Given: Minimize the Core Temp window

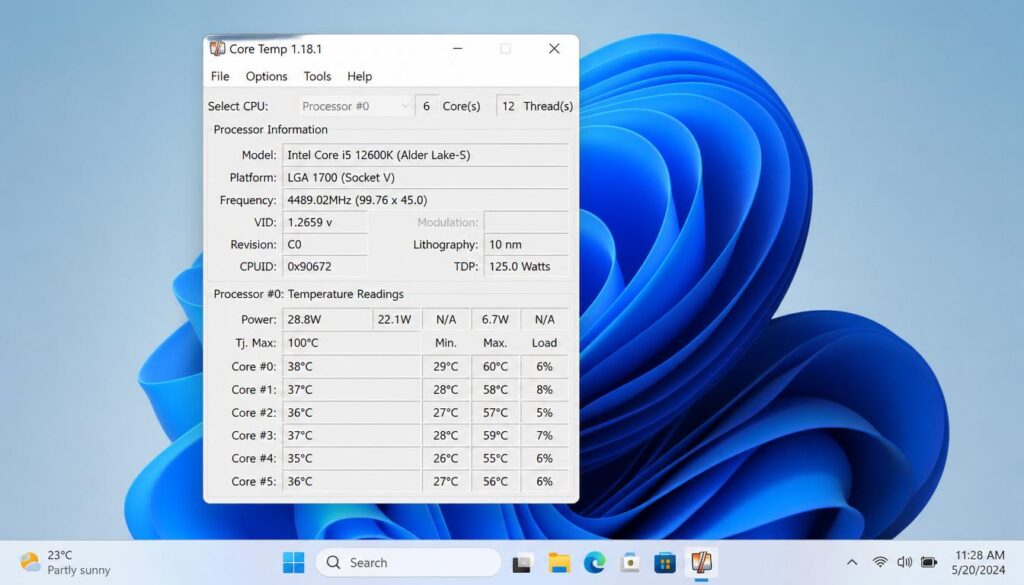Looking at the screenshot, I should pos(458,48).
